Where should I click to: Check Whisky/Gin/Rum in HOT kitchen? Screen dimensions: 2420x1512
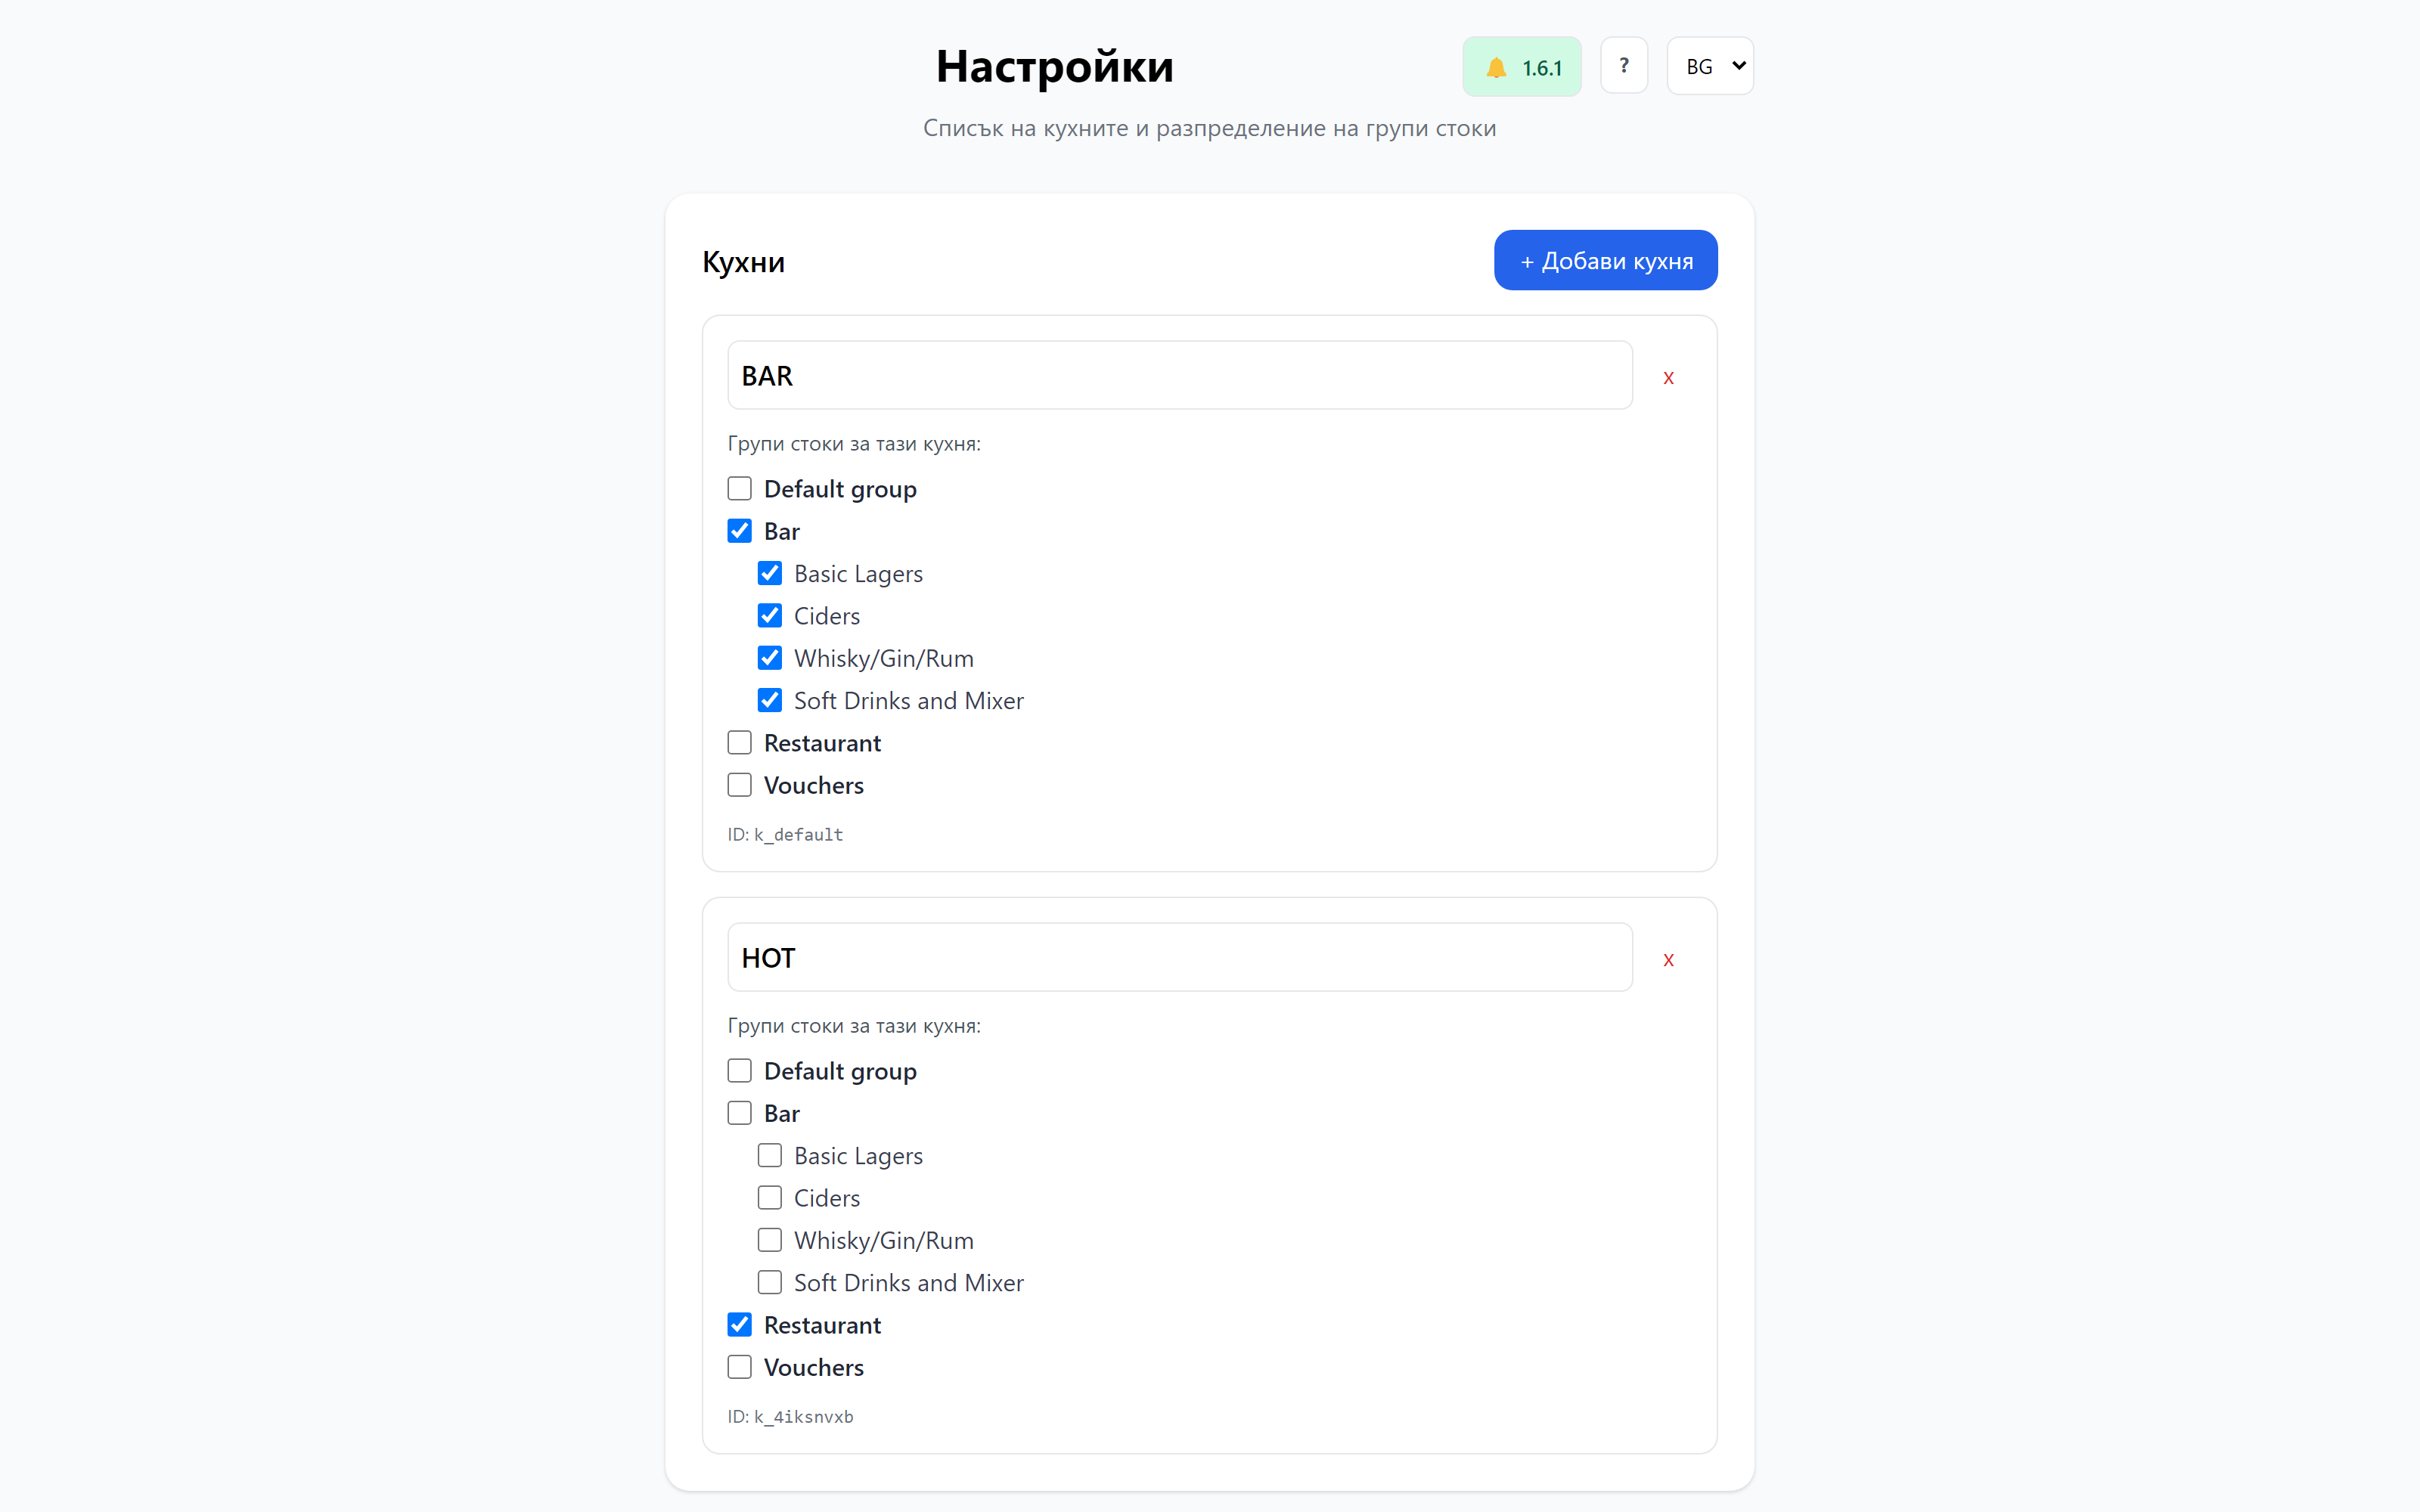pyautogui.click(x=769, y=1239)
